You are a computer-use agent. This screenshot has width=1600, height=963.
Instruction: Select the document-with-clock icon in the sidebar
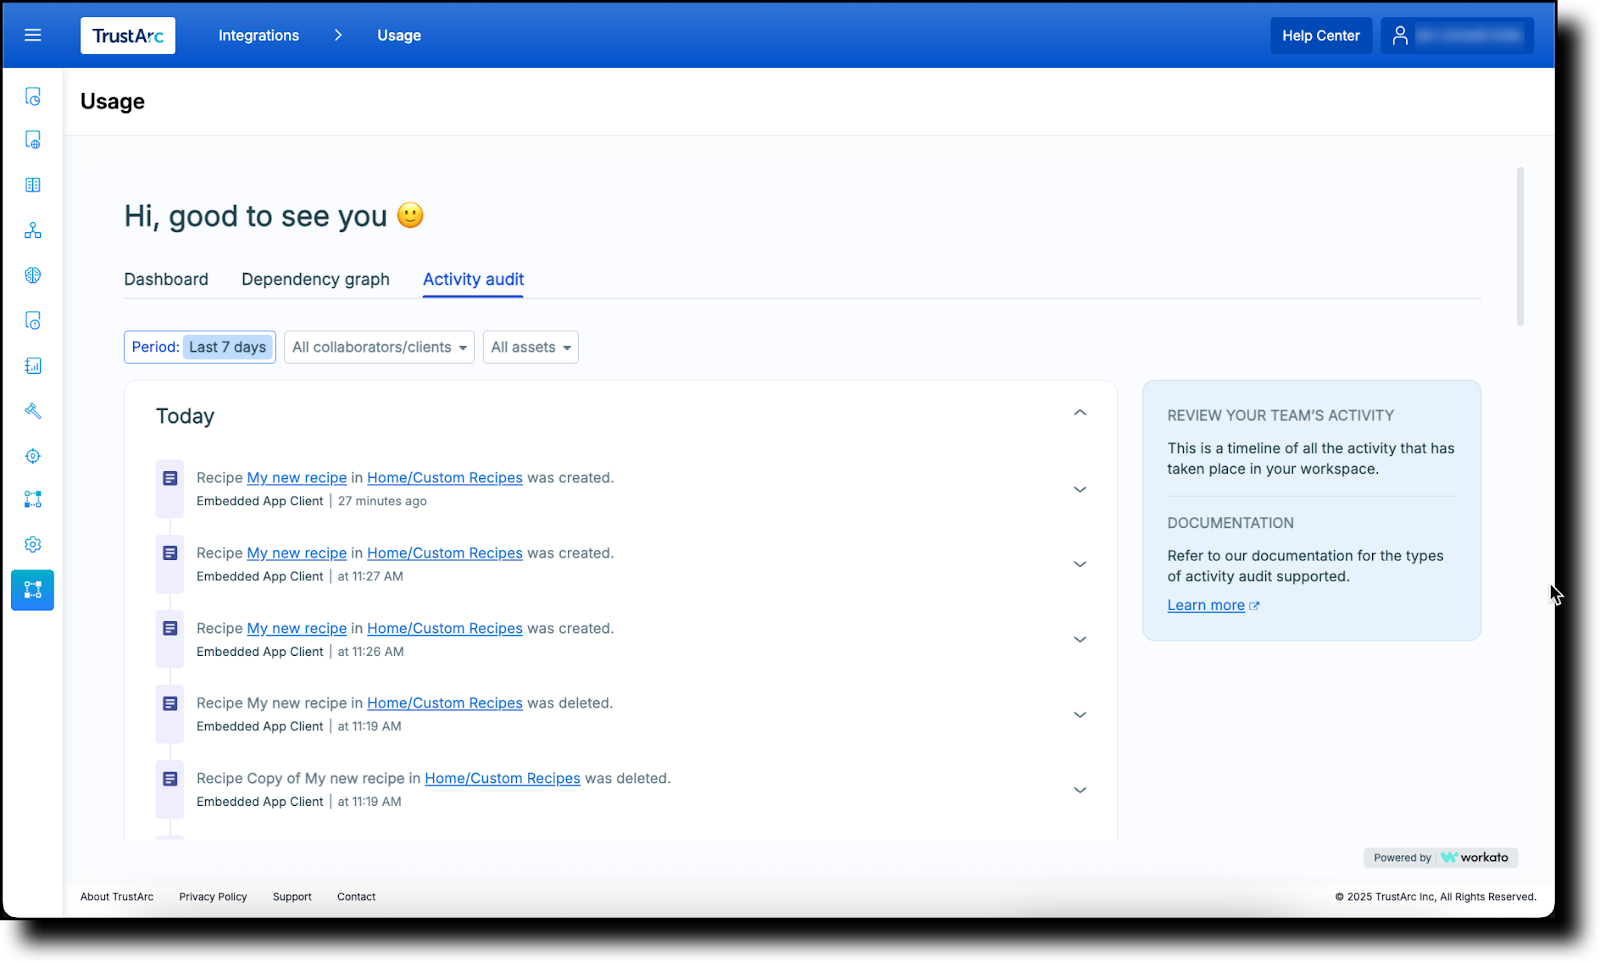pos(32,97)
